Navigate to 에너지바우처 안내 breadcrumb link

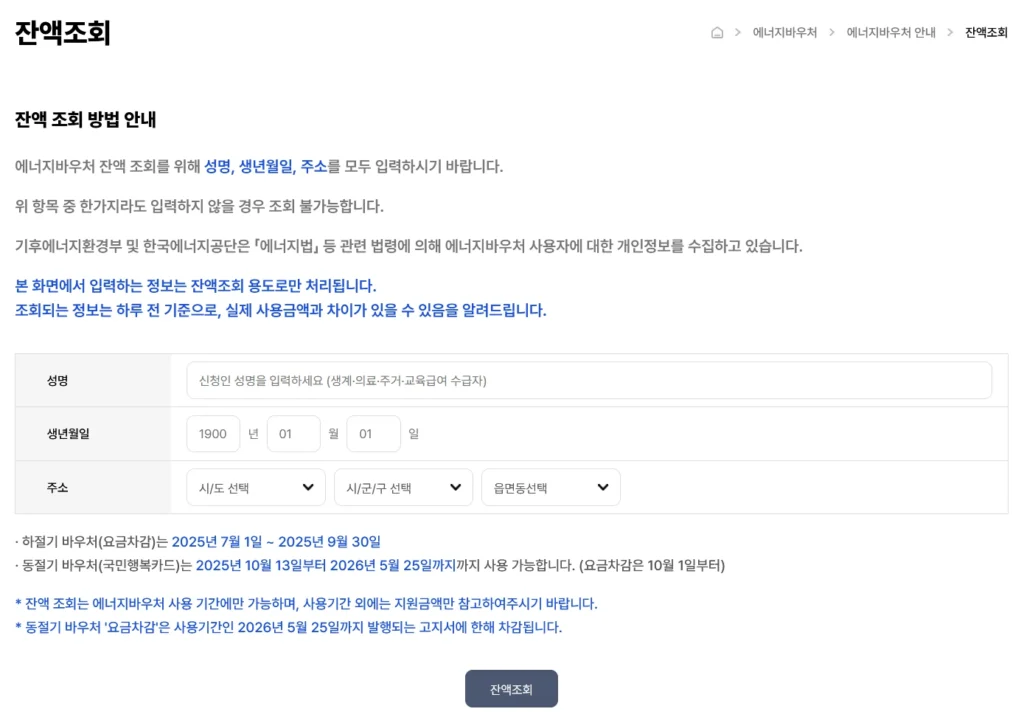coord(890,32)
